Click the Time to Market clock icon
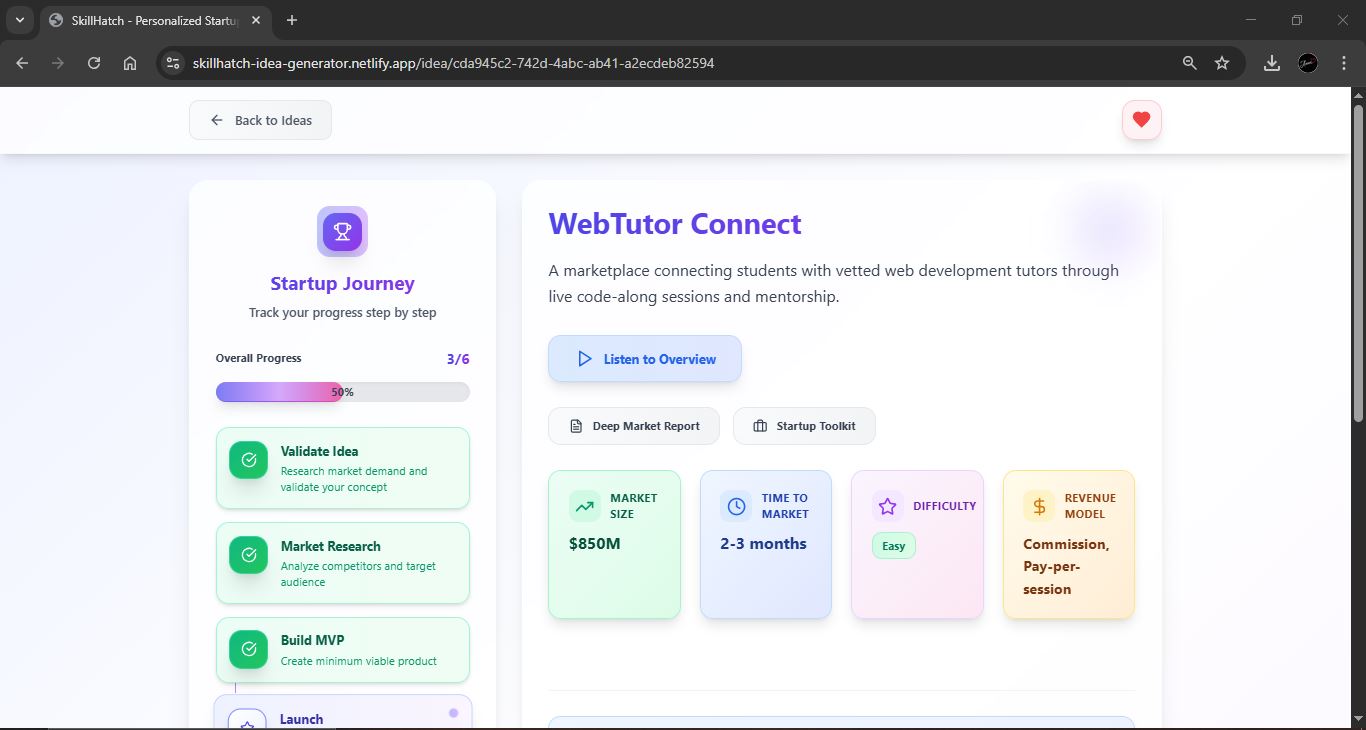The height and width of the screenshot is (730, 1366). point(736,506)
